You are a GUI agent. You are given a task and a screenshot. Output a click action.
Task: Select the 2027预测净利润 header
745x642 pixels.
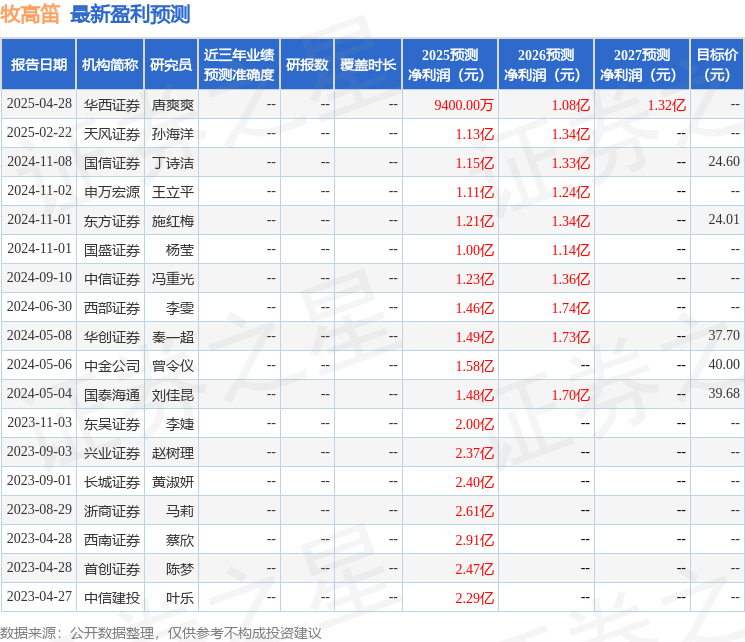click(x=642, y=65)
